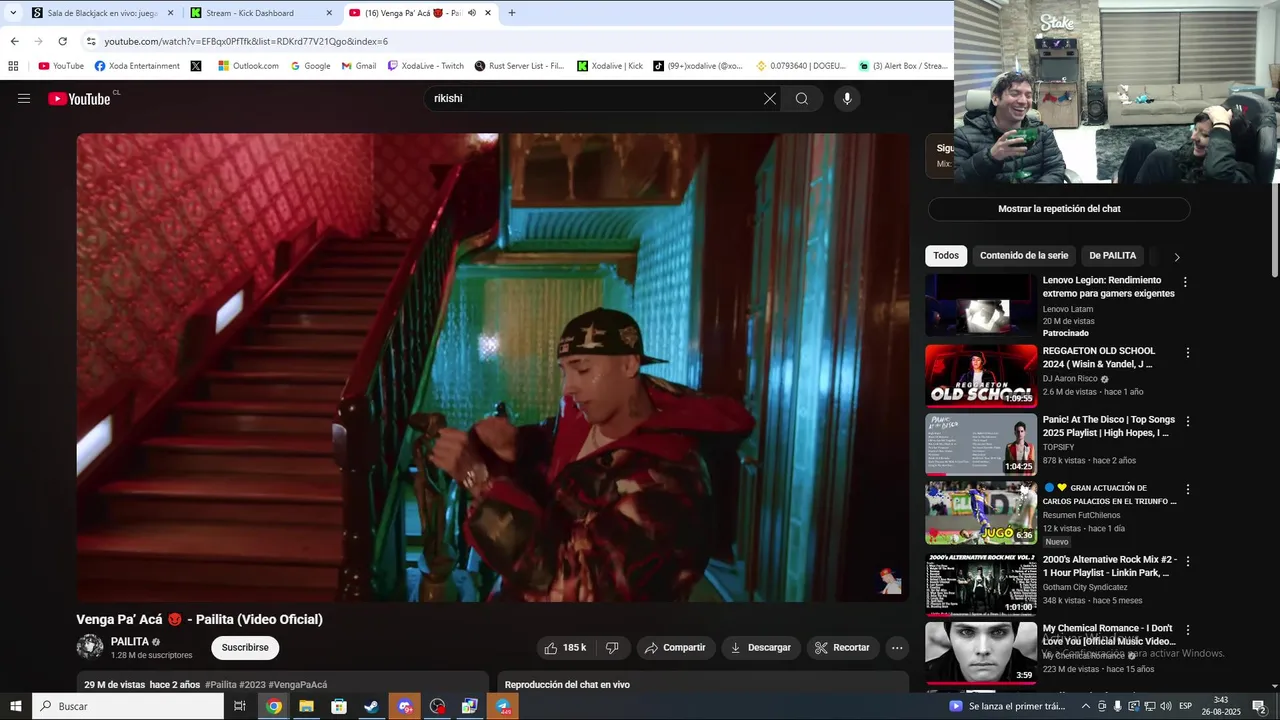Open options for My Chemical Romance video

[x=1187, y=630]
